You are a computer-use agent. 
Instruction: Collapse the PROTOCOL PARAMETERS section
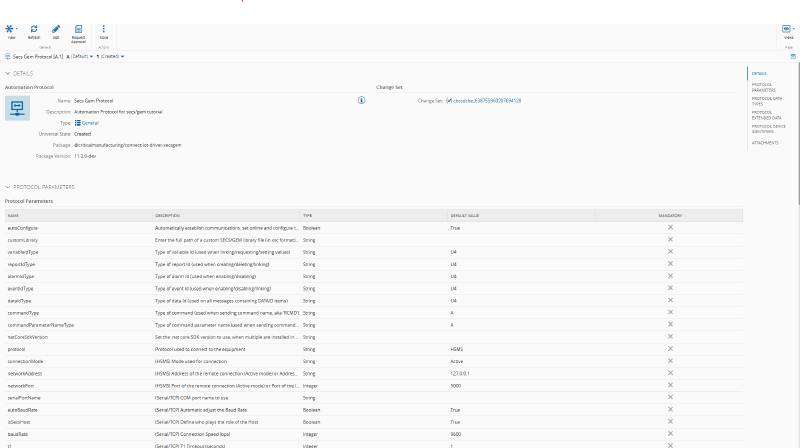click(x=8, y=187)
